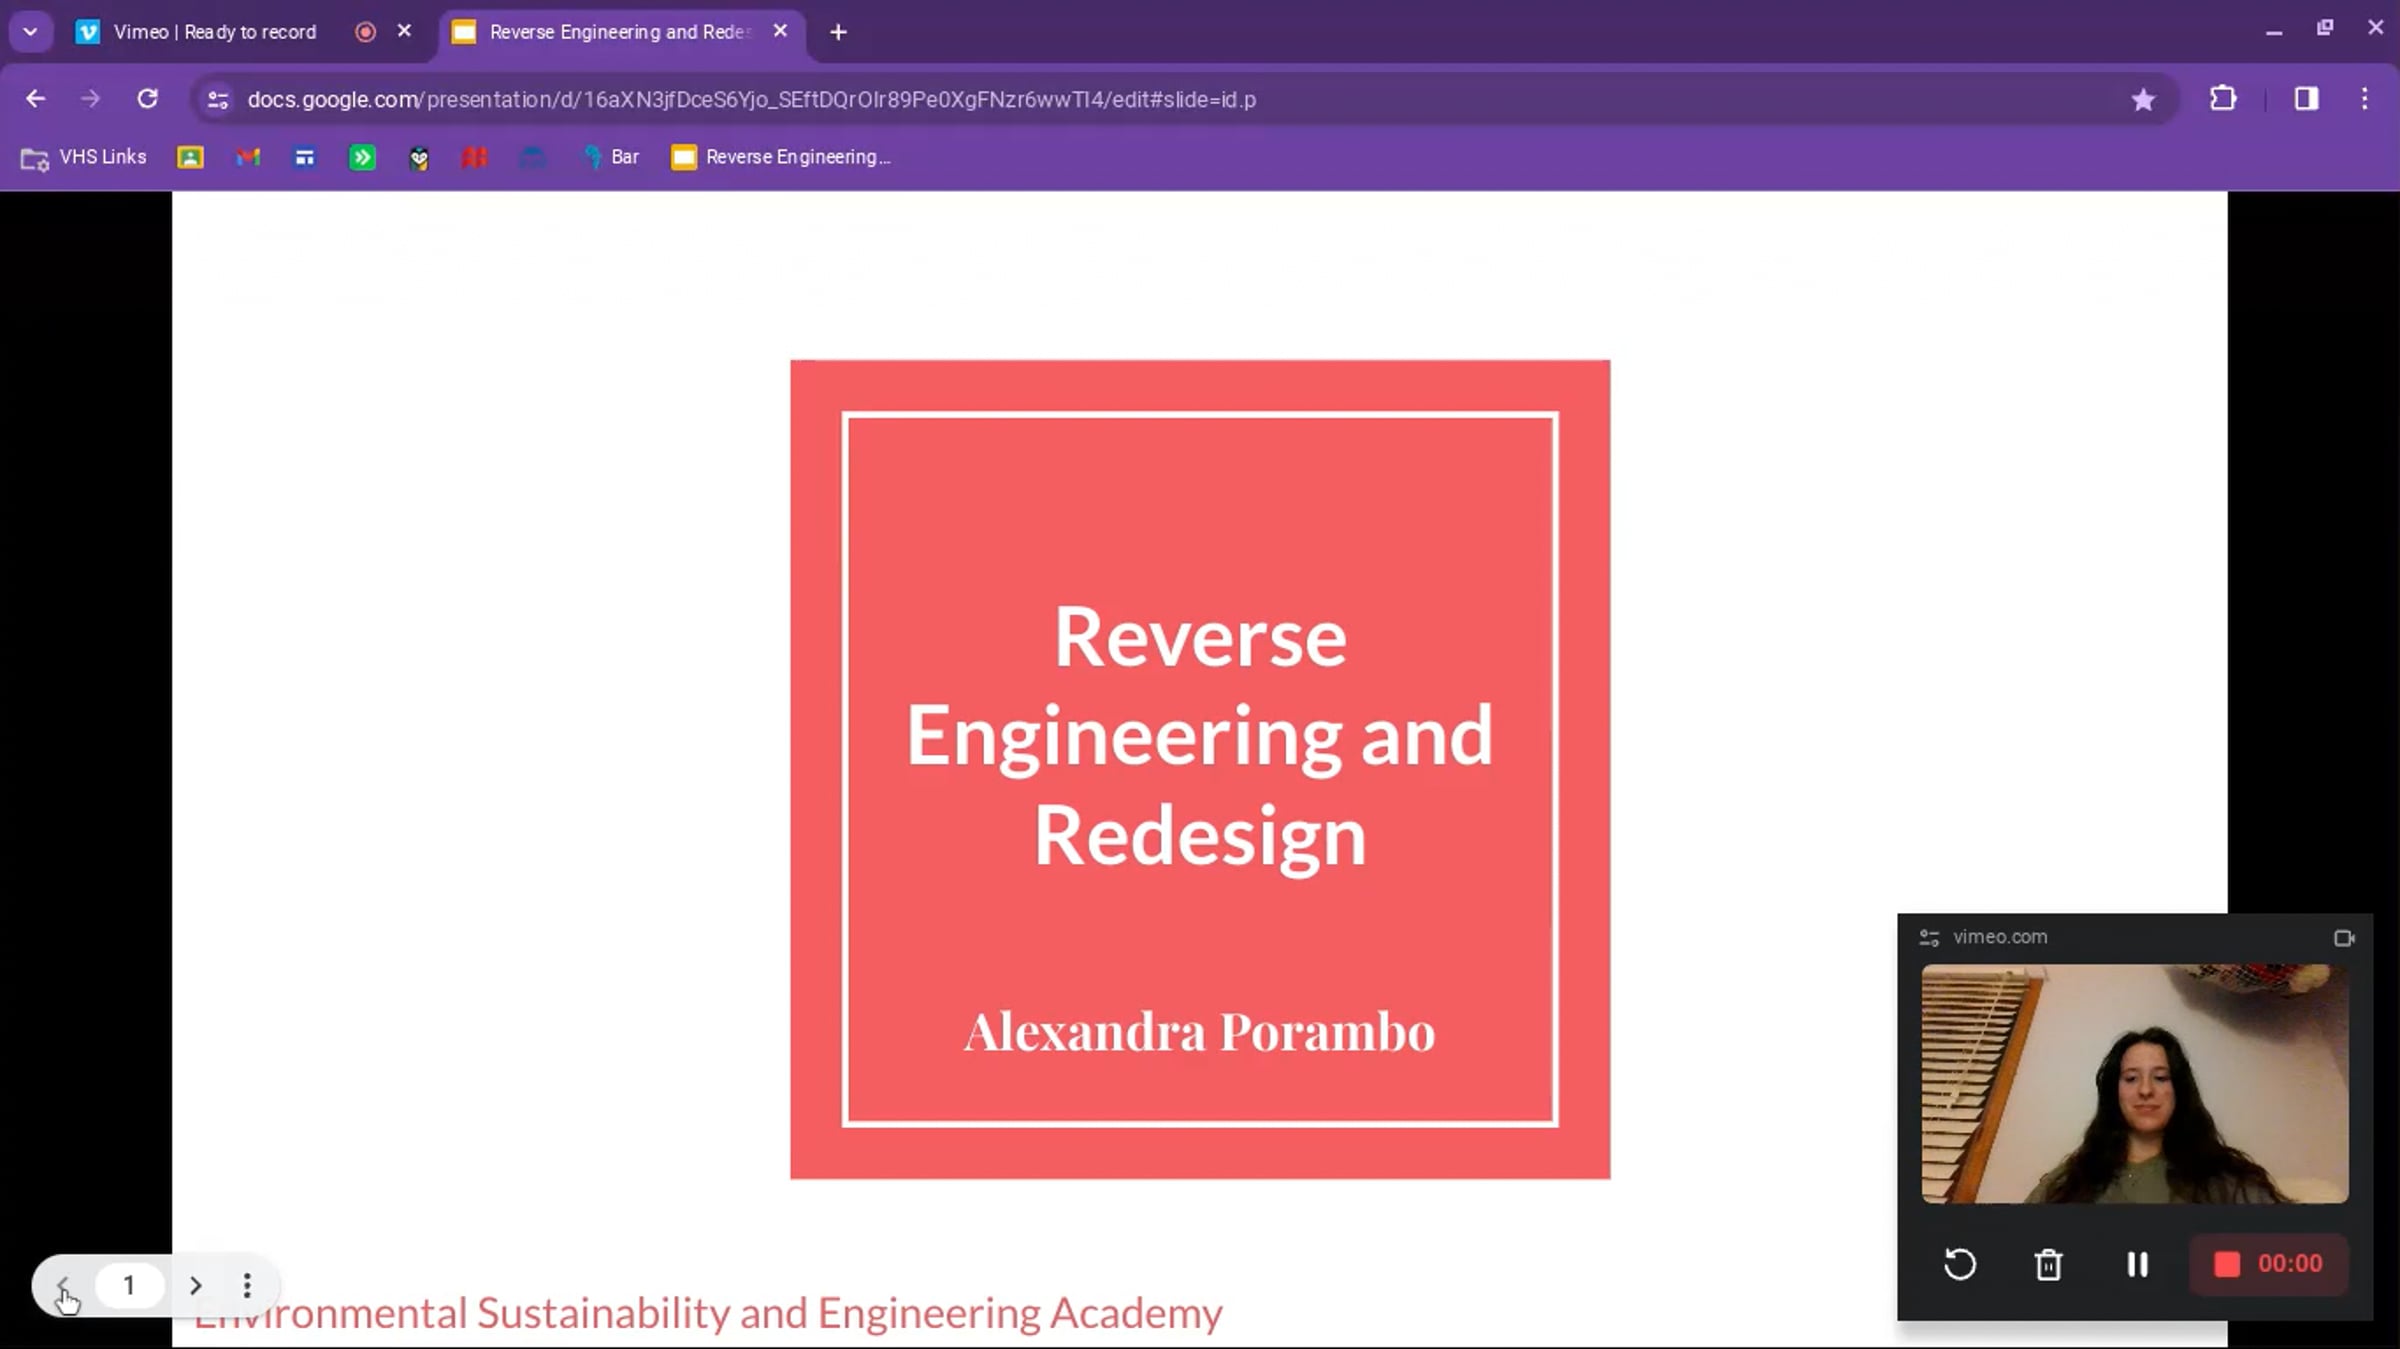Restart the Vimeo recording
The width and height of the screenshot is (2400, 1349).
[x=1960, y=1264]
